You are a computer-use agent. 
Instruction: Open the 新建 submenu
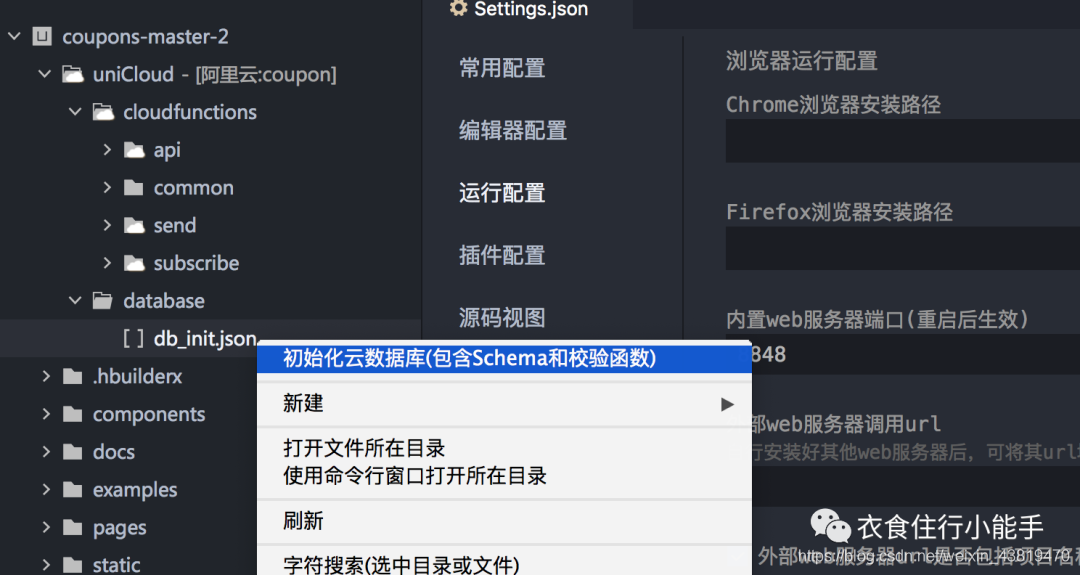coord(504,404)
